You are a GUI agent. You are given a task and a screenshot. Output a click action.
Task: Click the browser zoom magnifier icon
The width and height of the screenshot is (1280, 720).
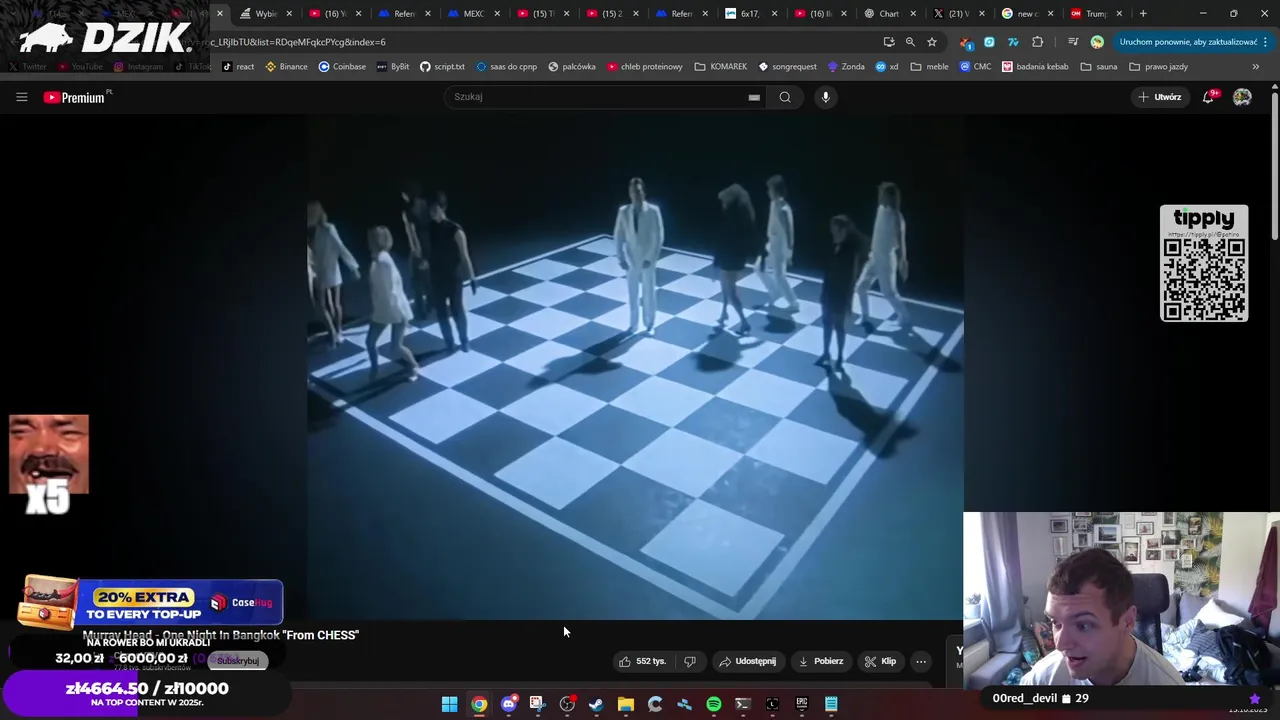910,42
